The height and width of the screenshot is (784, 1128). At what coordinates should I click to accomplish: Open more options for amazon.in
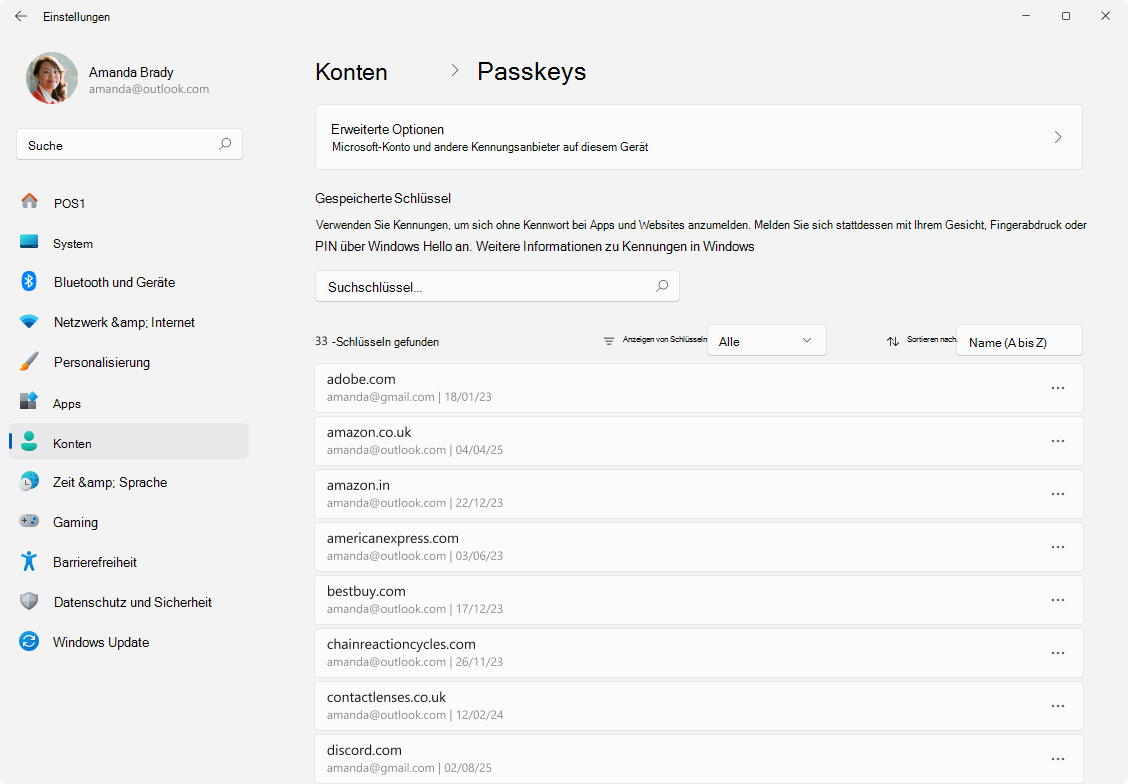[1058, 494]
